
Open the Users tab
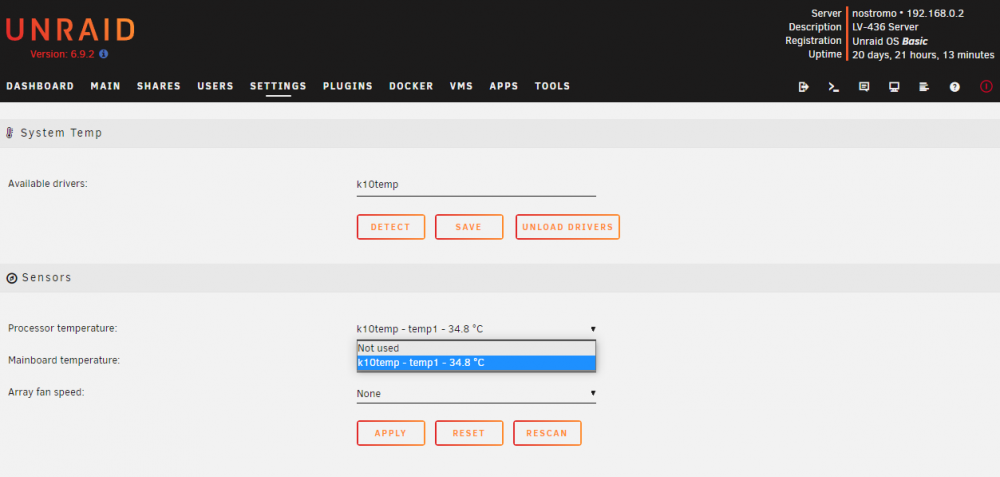[x=216, y=86]
